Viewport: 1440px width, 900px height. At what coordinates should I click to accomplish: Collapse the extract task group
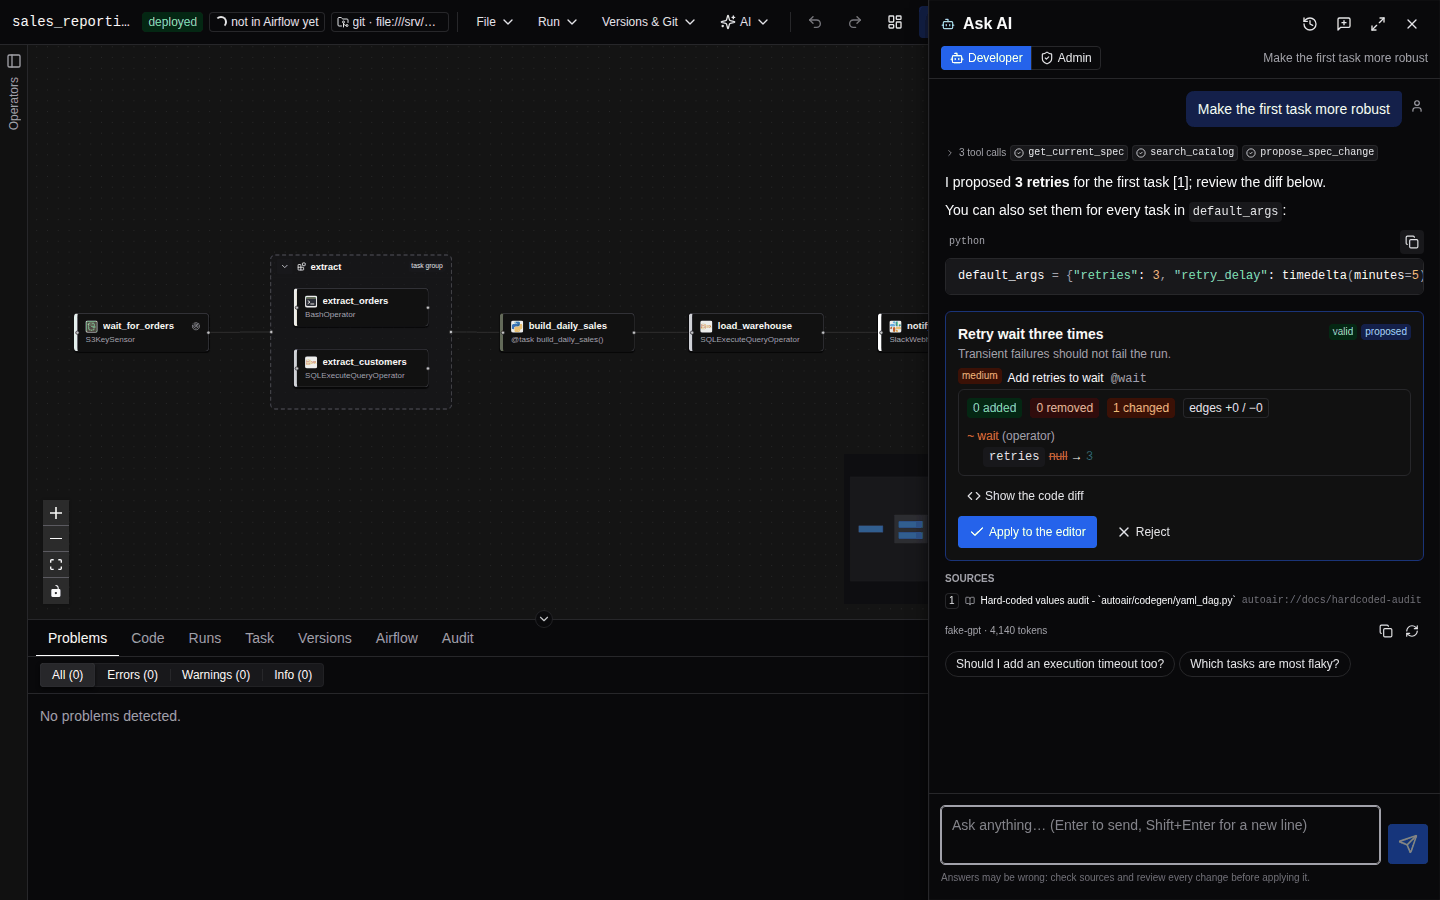point(285,267)
